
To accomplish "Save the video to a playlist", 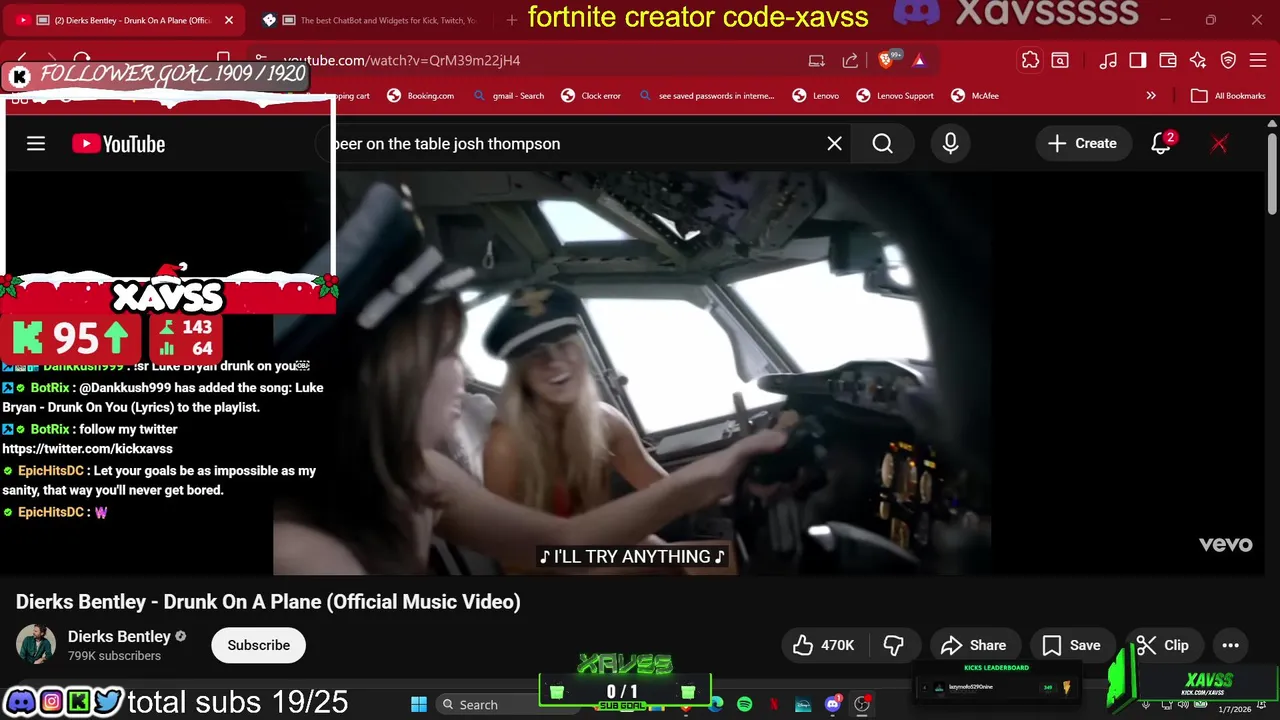I will [x=1071, y=646].
